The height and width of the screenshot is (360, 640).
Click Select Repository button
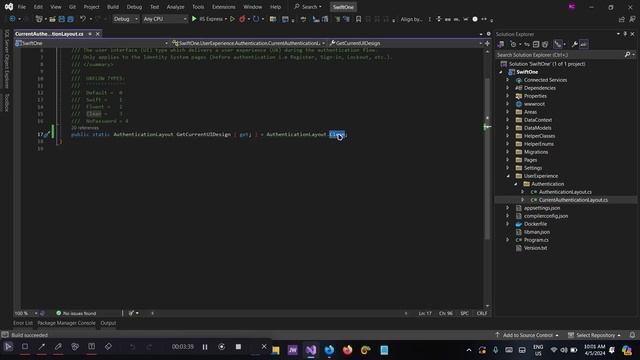coord(595,335)
